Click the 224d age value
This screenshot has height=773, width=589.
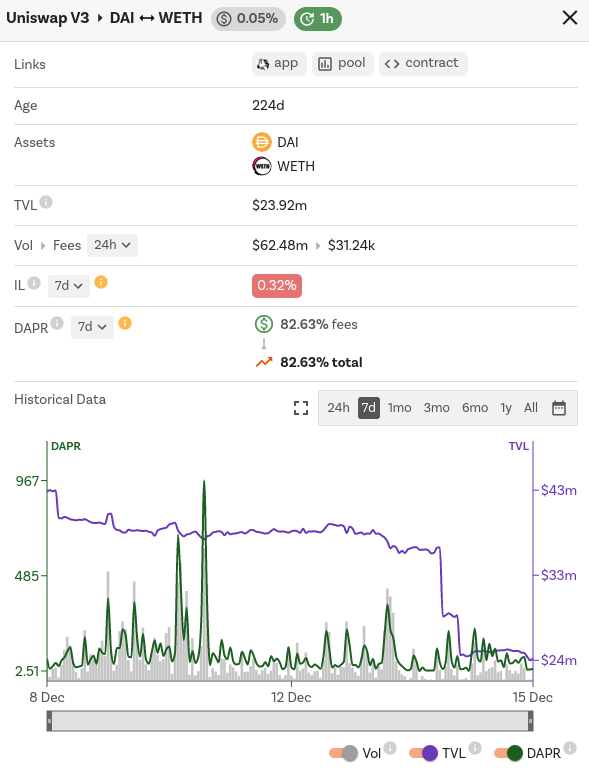(268, 105)
